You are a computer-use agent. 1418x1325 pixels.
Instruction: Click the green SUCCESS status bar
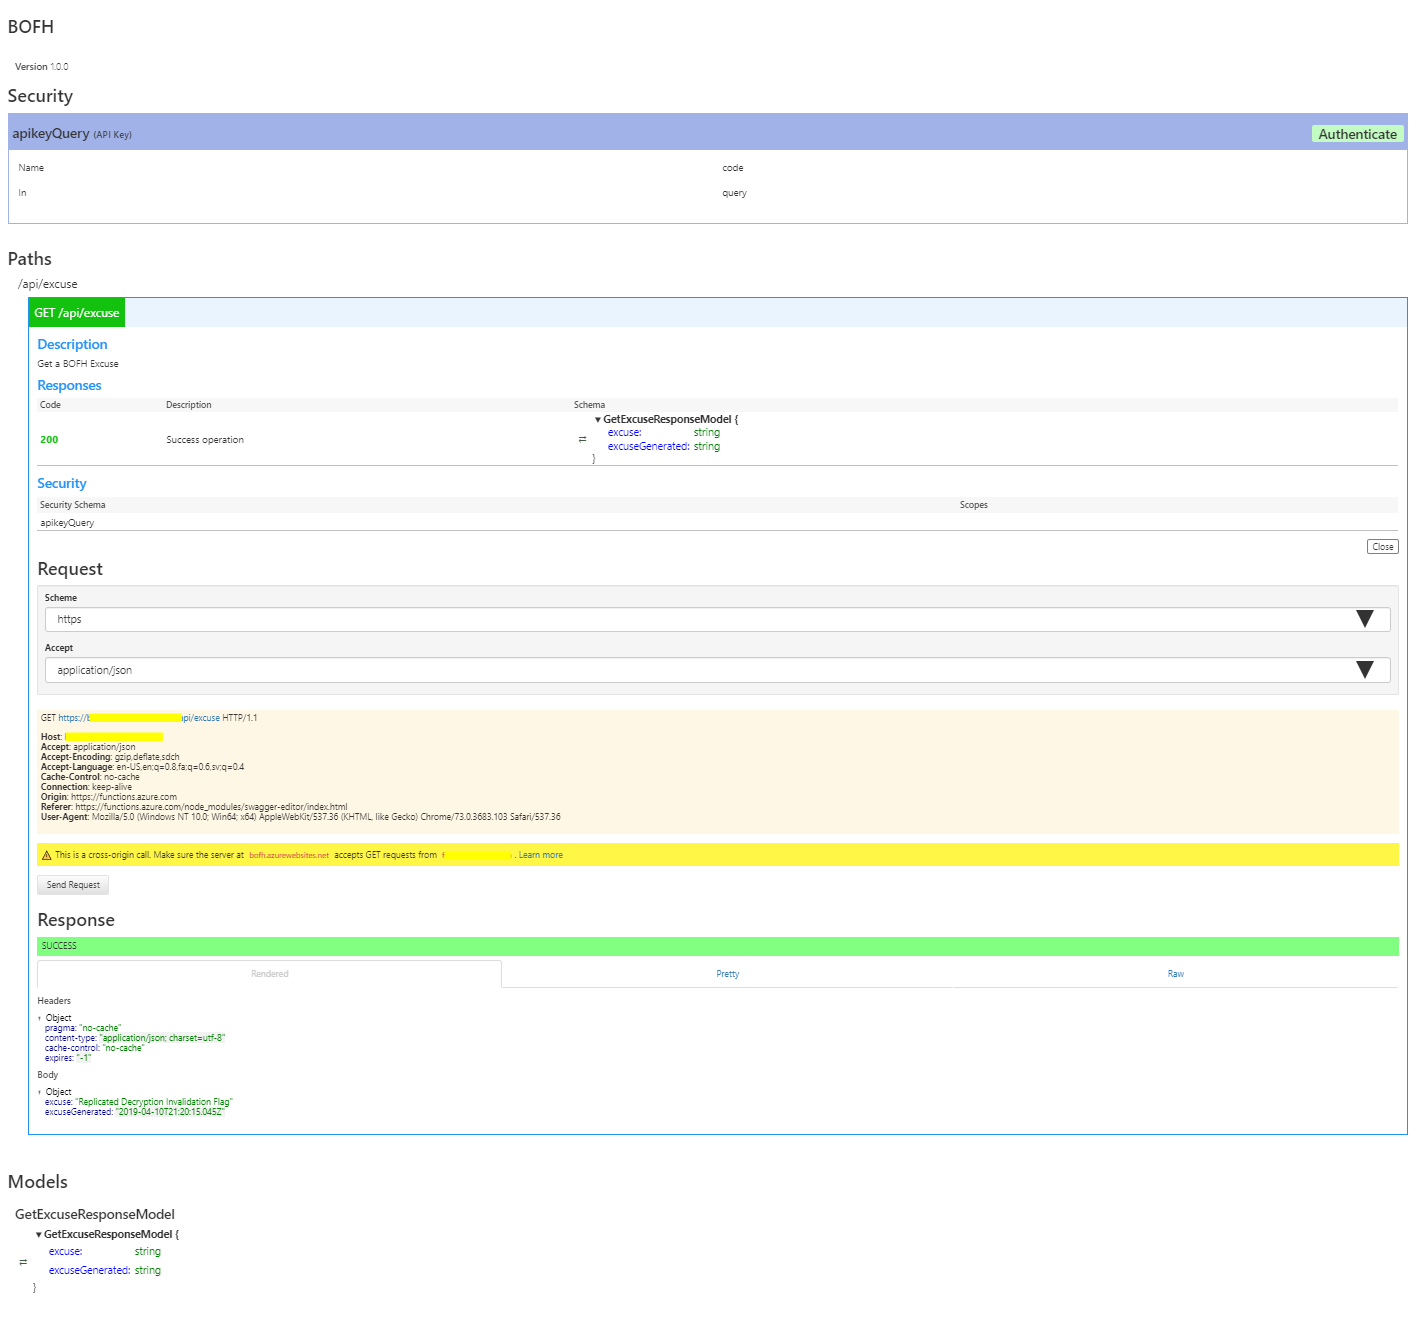717,946
